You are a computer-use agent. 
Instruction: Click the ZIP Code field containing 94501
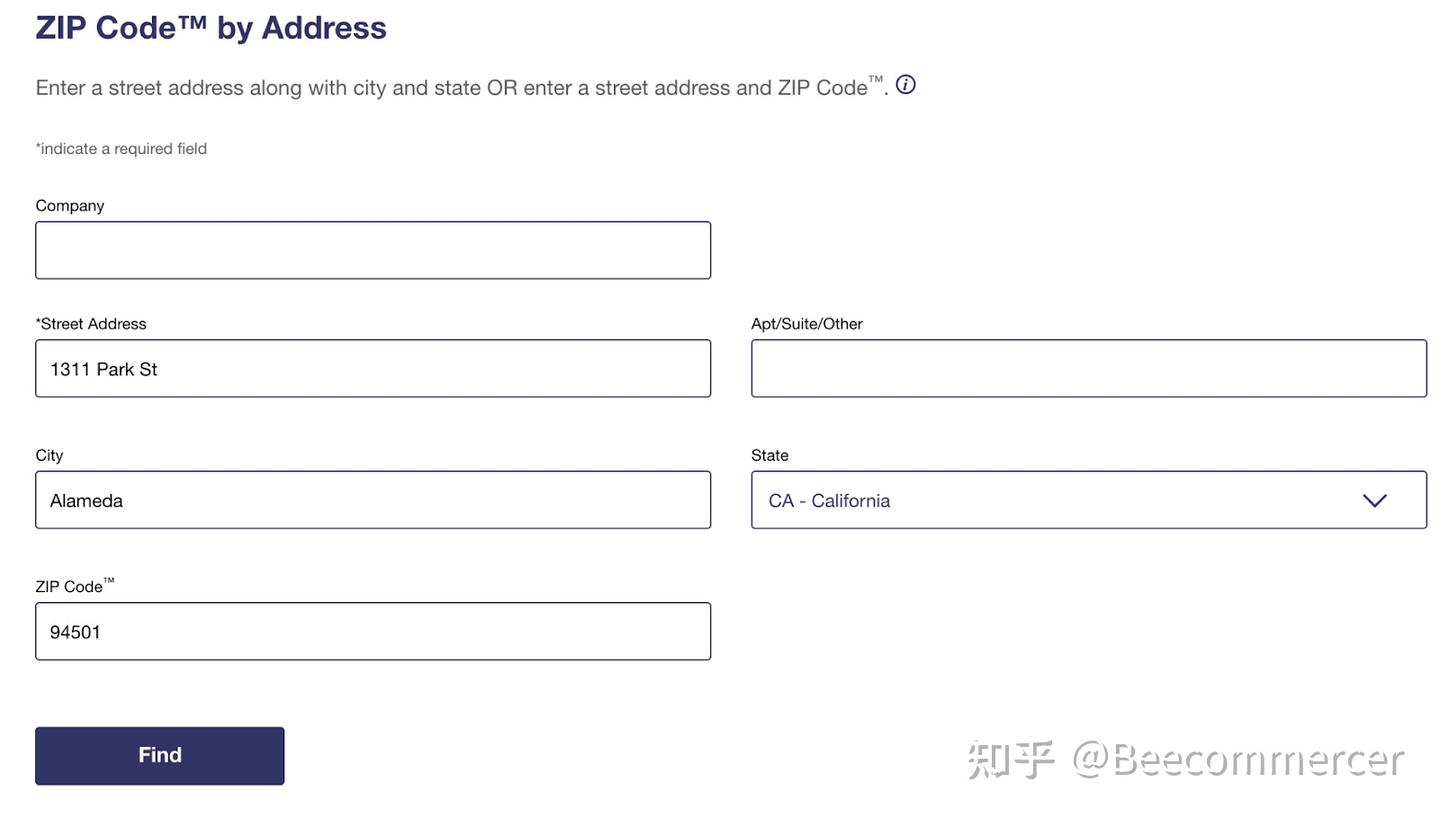click(373, 631)
